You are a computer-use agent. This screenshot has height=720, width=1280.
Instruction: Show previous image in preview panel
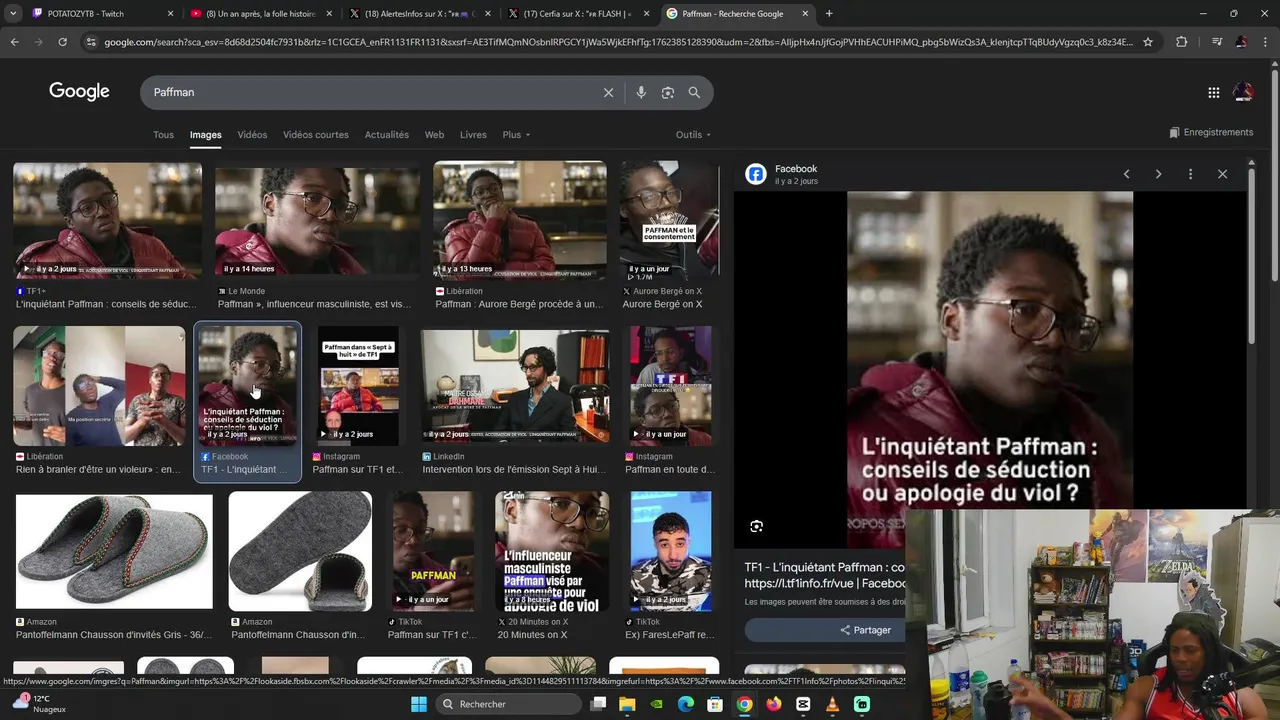pyautogui.click(x=1126, y=174)
